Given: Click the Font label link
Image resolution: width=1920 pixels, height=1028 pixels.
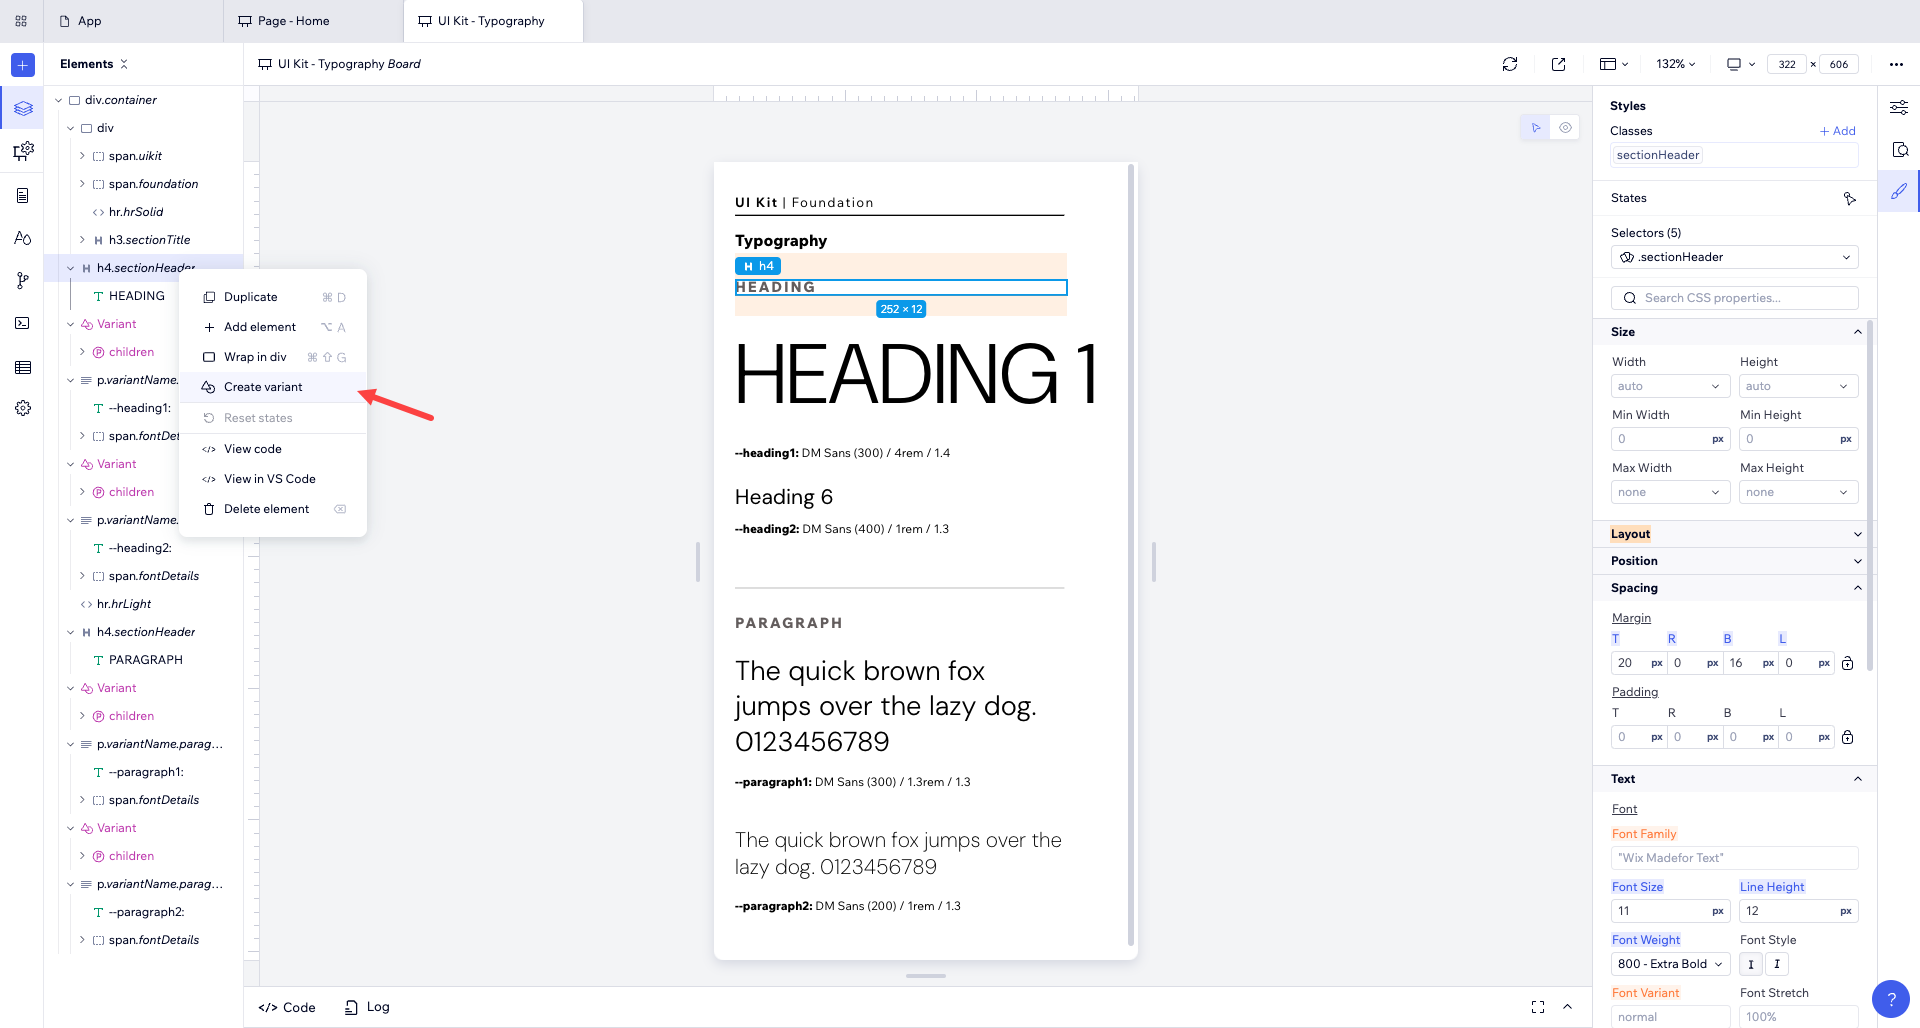Looking at the screenshot, I should [x=1624, y=809].
